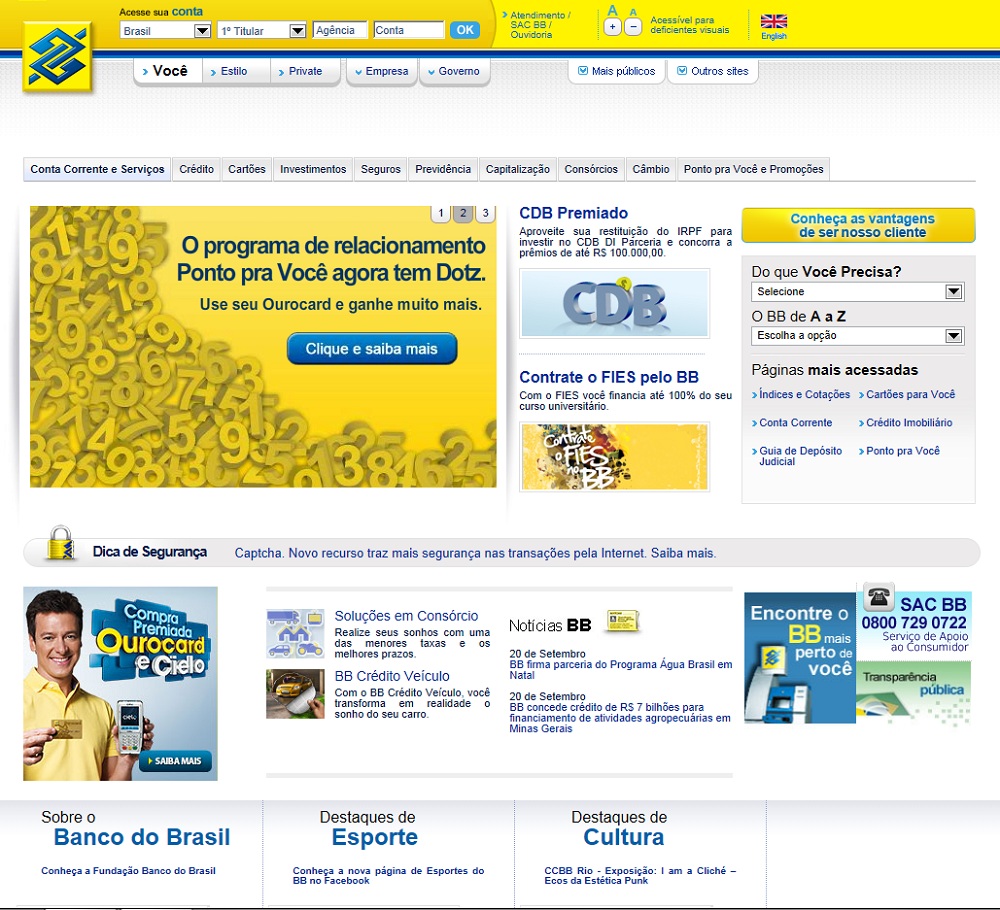Open the Consórcios tab
The image size is (1000, 910).
pyautogui.click(x=591, y=169)
